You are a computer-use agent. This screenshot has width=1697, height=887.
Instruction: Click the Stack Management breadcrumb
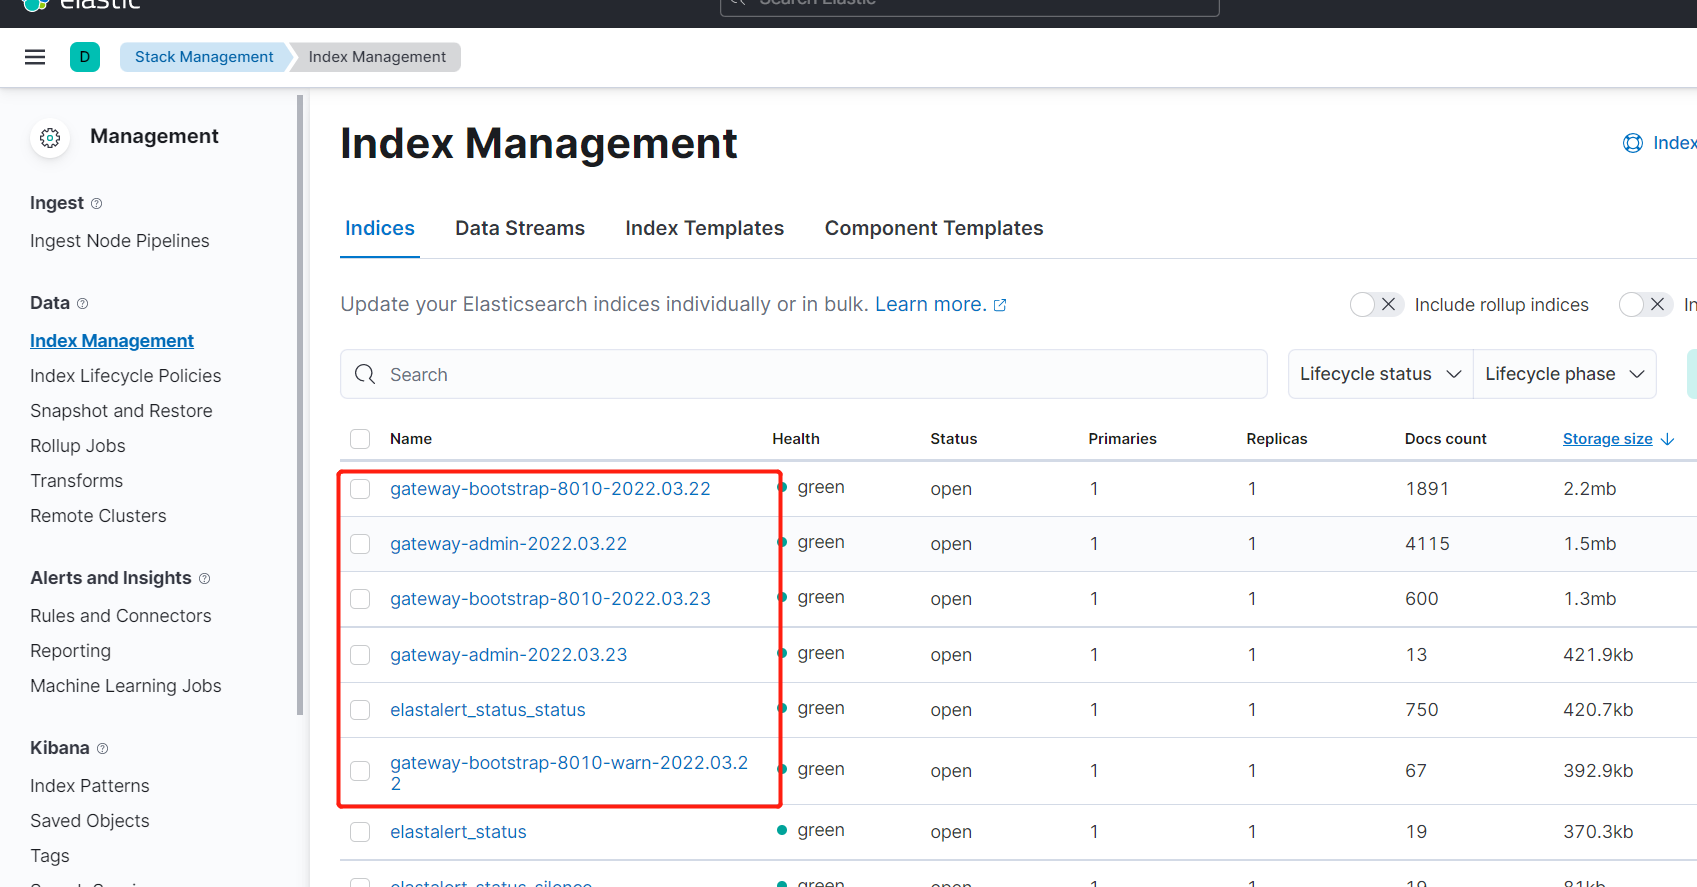click(x=204, y=57)
